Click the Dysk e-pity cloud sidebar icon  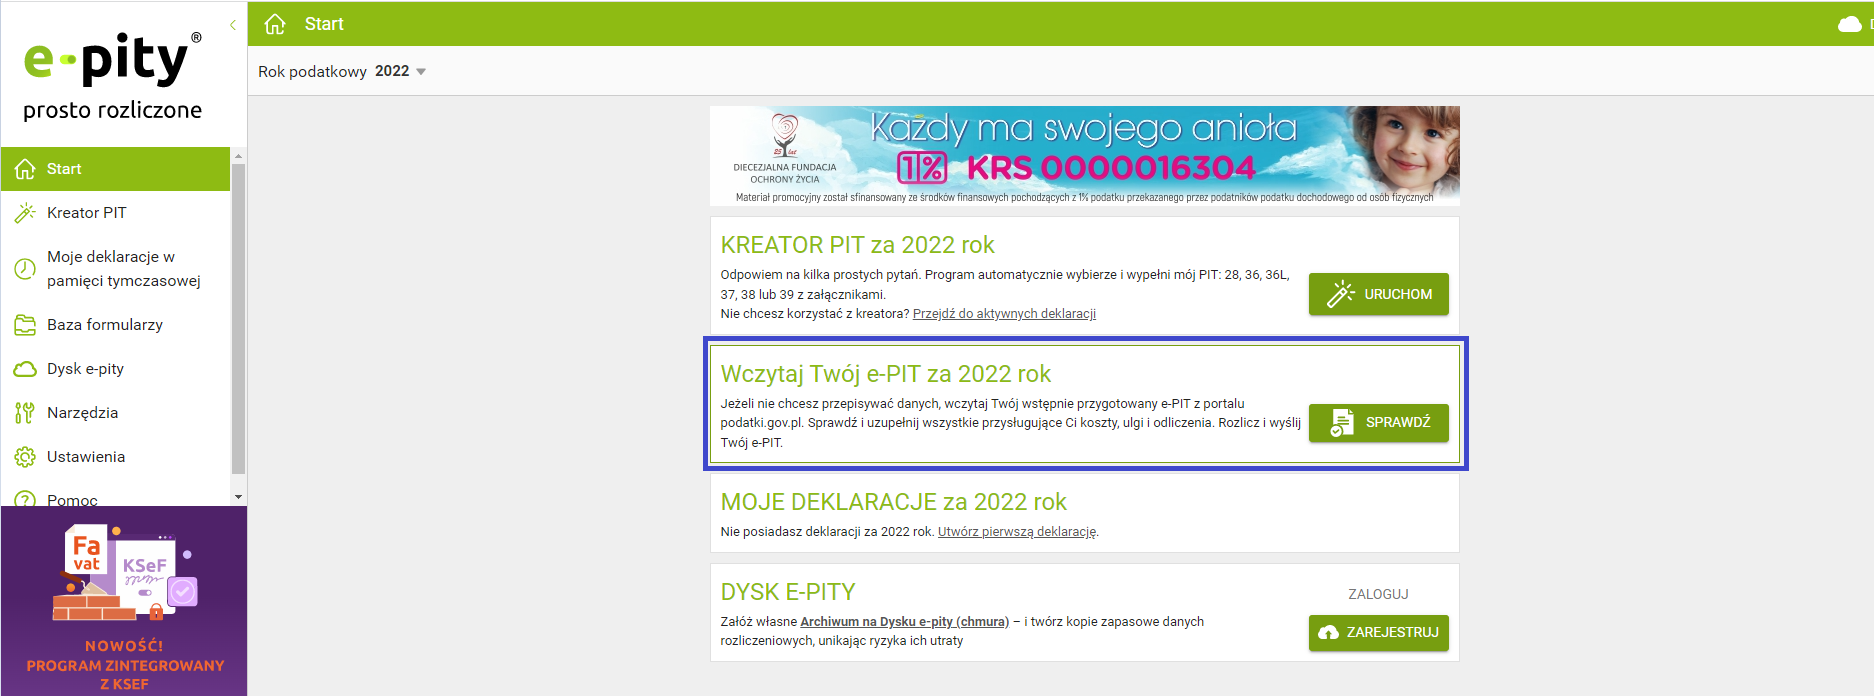[25, 369]
